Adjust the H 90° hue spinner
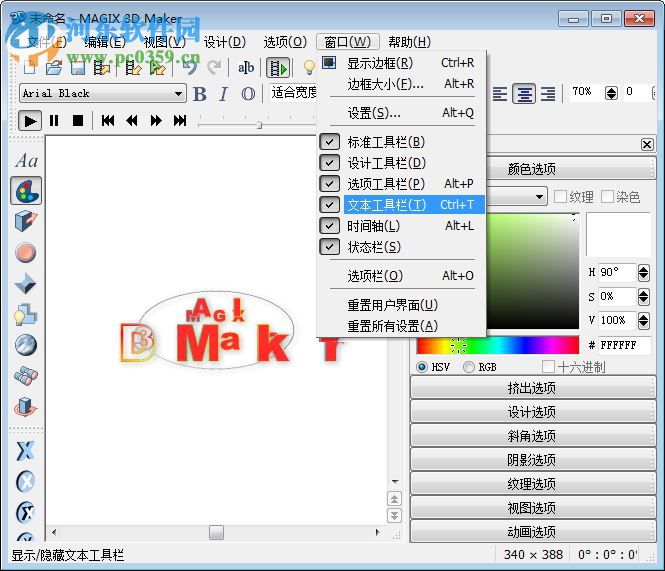Viewport: 665px width, 571px height. click(x=643, y=273)
